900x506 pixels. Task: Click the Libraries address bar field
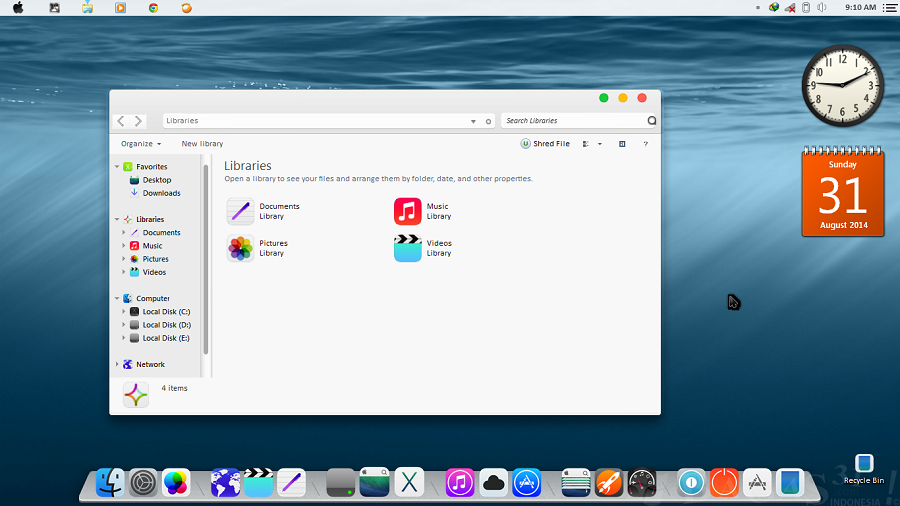[329, 120]
